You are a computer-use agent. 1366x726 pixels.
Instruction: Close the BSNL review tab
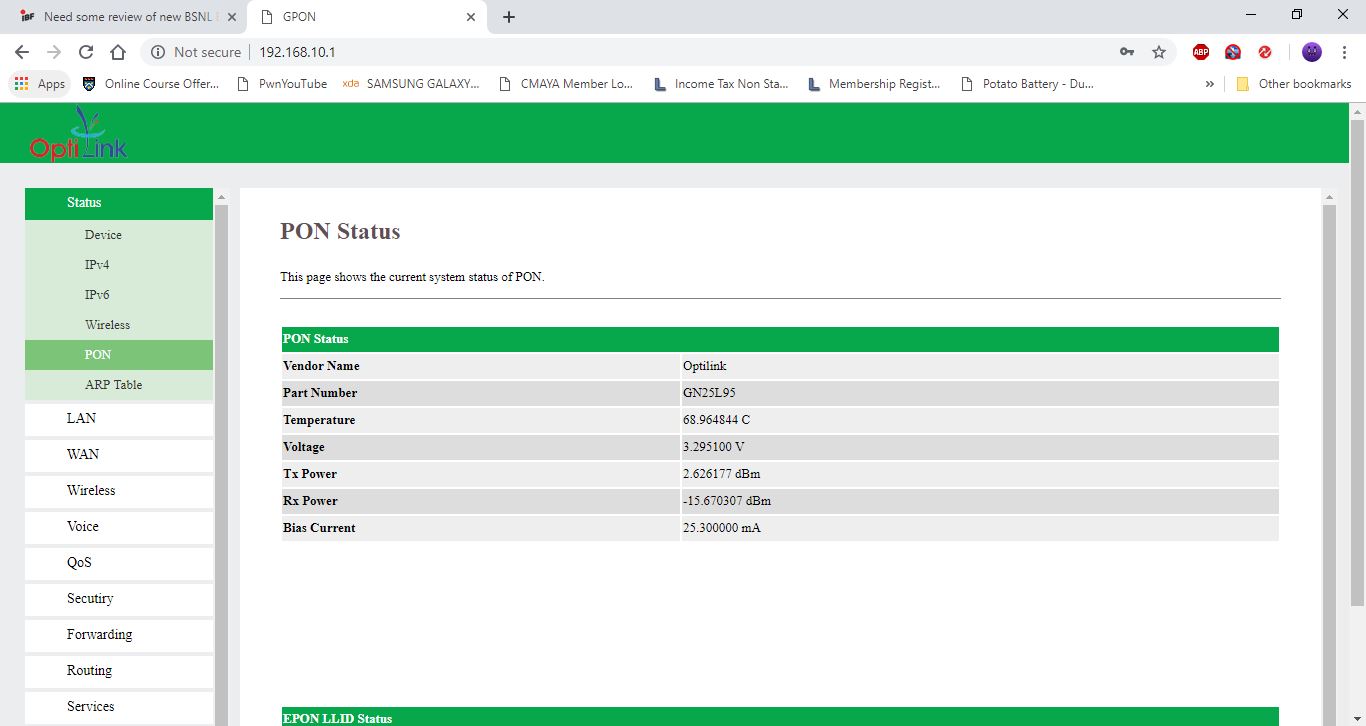tap(231, 17)
